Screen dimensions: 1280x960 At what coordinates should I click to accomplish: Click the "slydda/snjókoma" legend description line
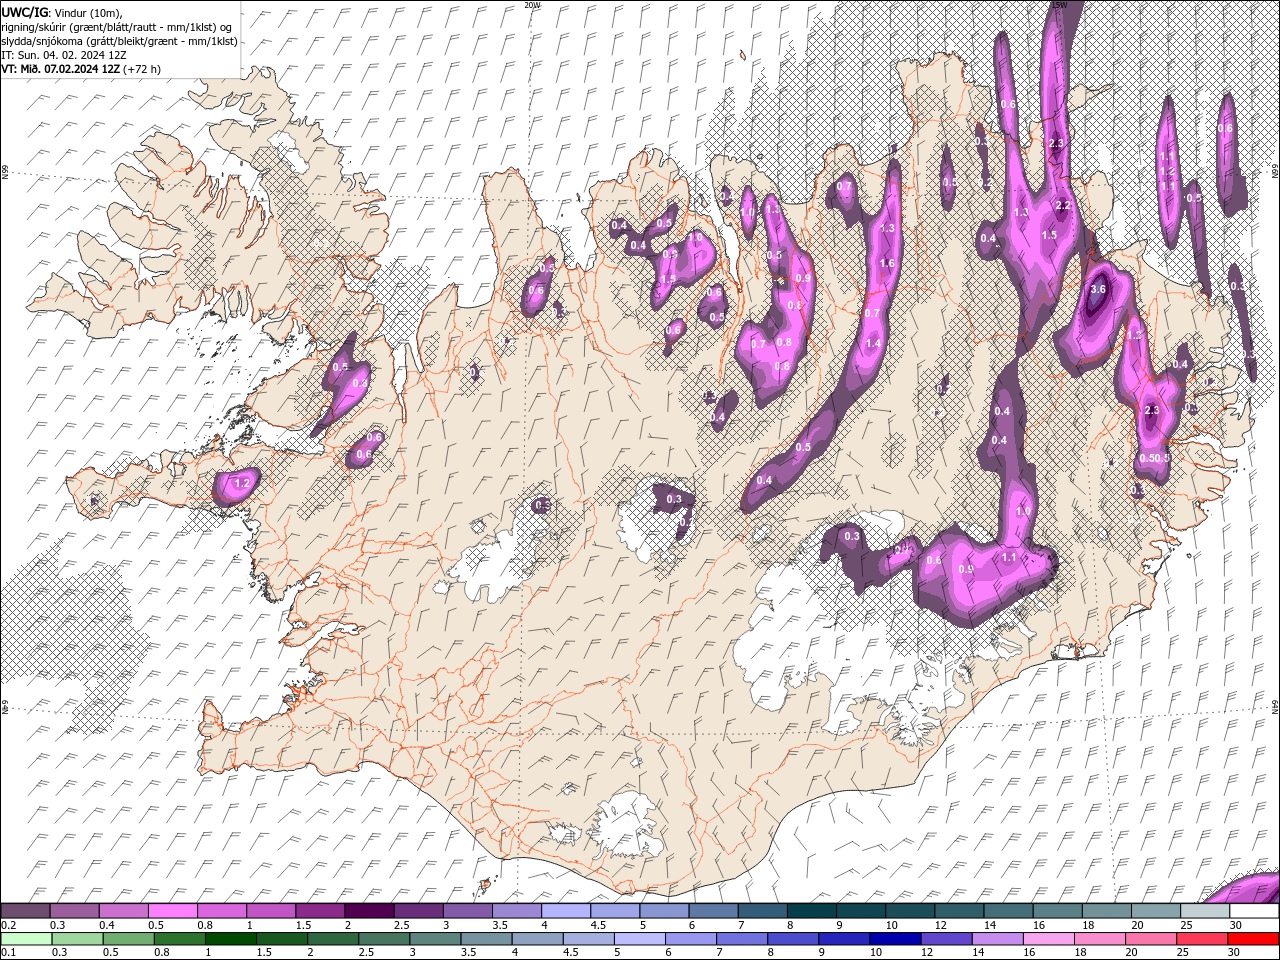[120, 41]
